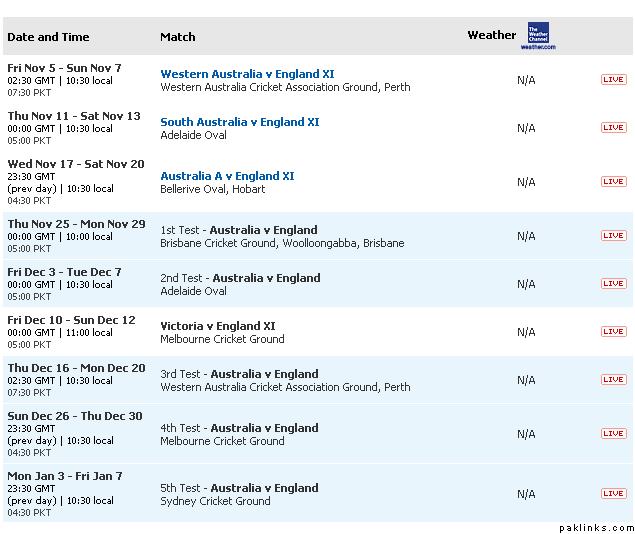This screenshot has height=534, width=635.
Task: Open Australia A v England XI link
Action: coord(227,176)
